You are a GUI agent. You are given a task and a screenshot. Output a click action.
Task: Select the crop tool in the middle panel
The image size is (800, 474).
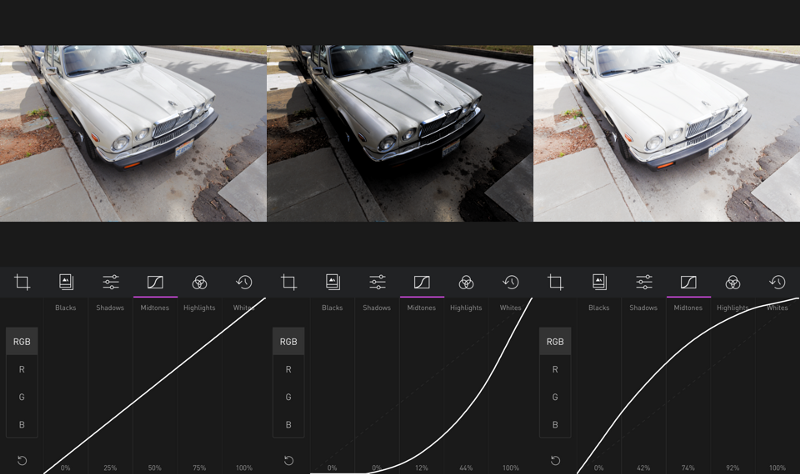pyautogui.click(x=289, y=283)
